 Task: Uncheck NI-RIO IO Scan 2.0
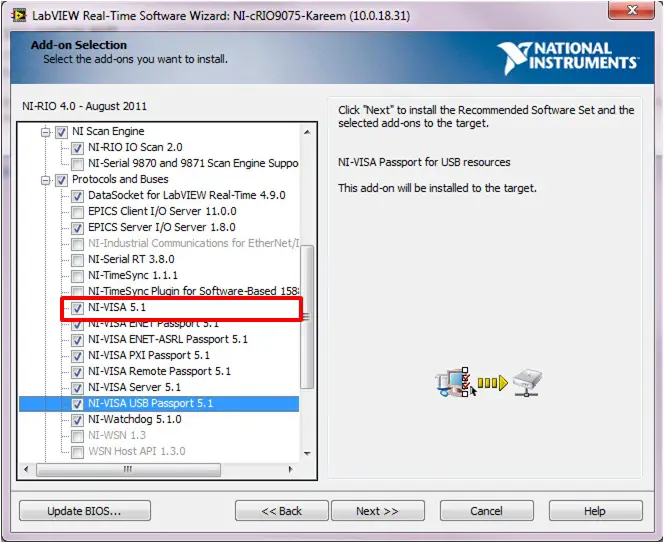(77, 148)
